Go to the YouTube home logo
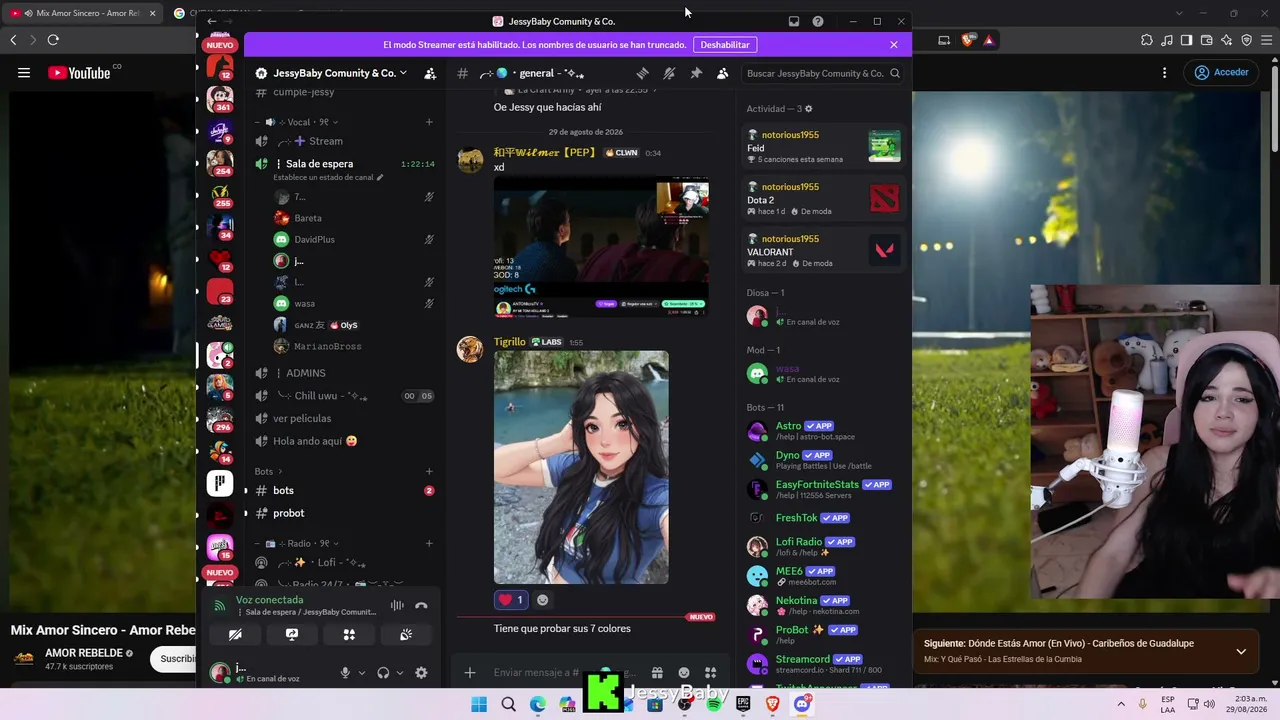This screenshot has width=1280, height=720. pos(79,73)
